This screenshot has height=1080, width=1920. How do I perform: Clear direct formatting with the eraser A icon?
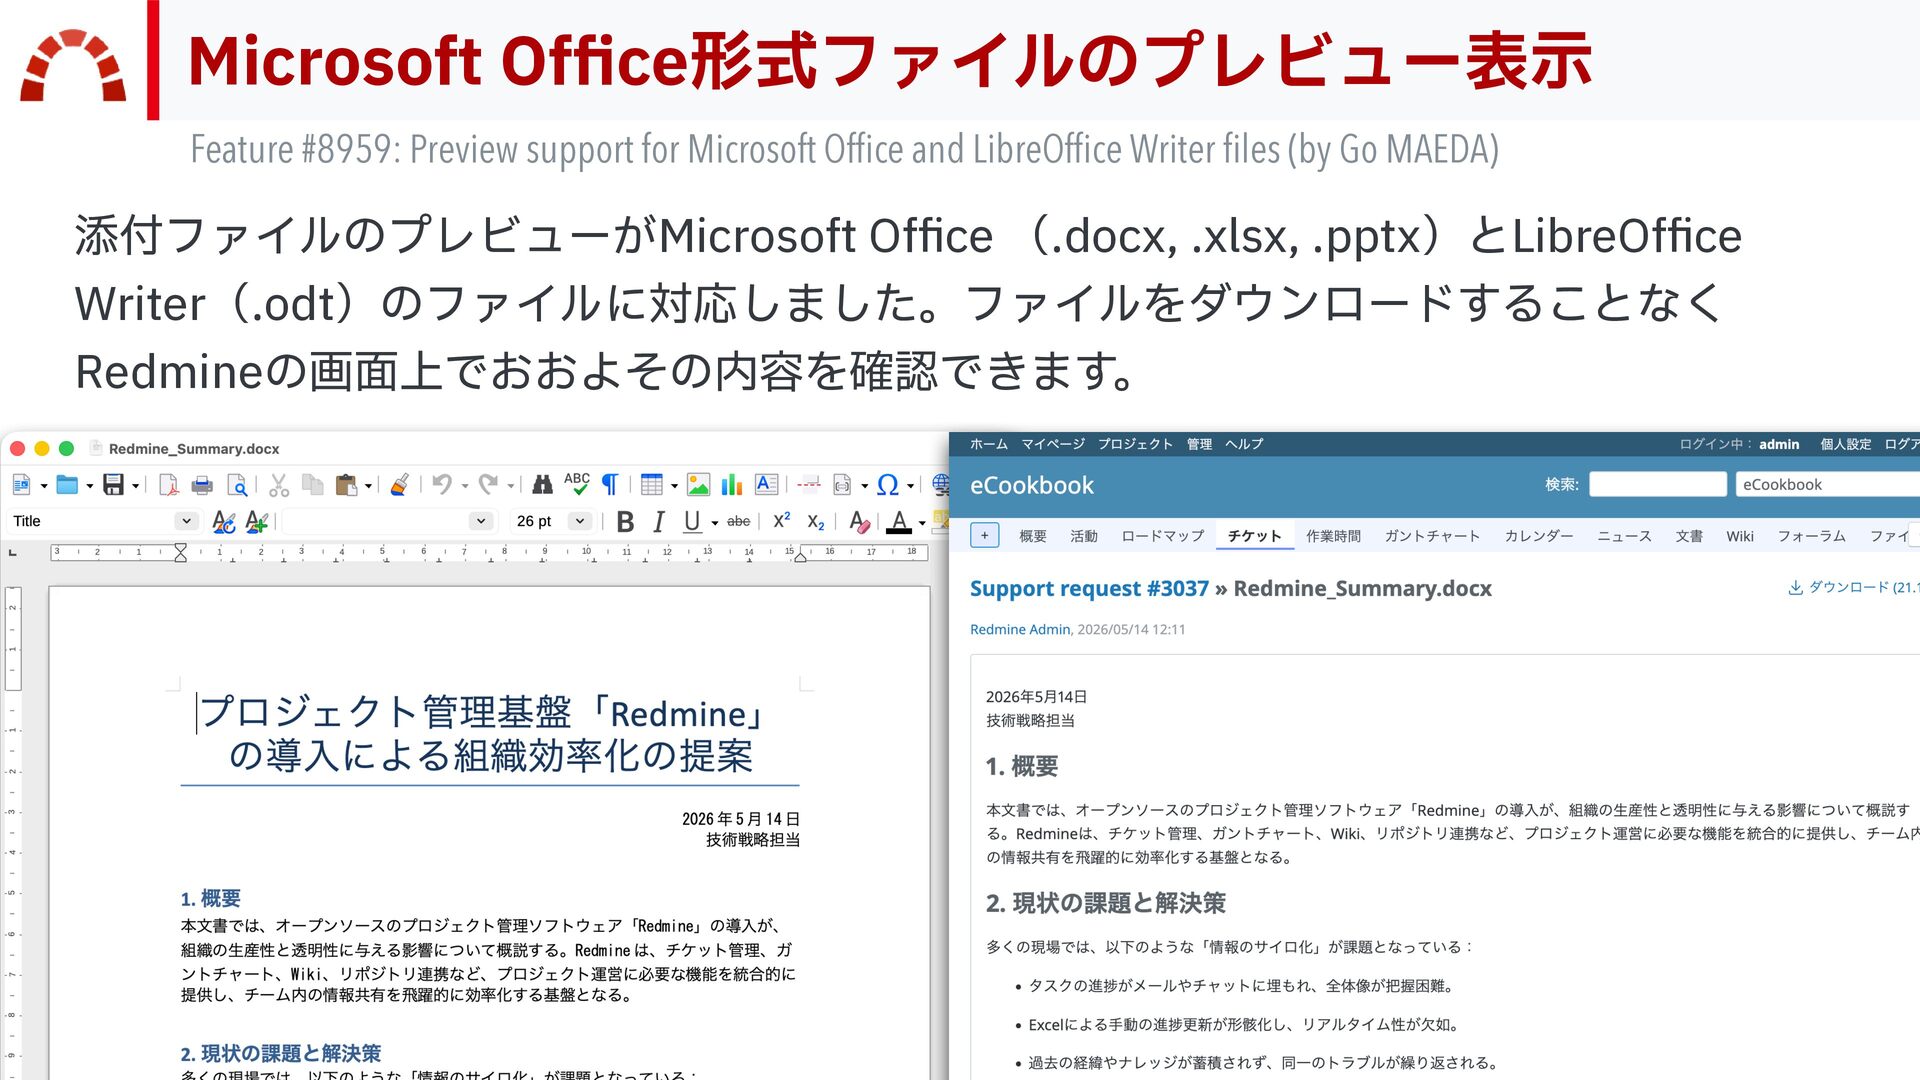(x=858, y=521)
